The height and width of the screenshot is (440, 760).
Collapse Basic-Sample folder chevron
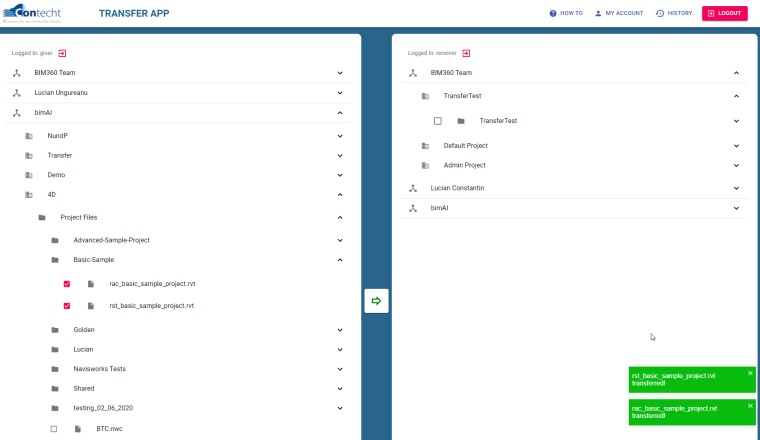340,260
